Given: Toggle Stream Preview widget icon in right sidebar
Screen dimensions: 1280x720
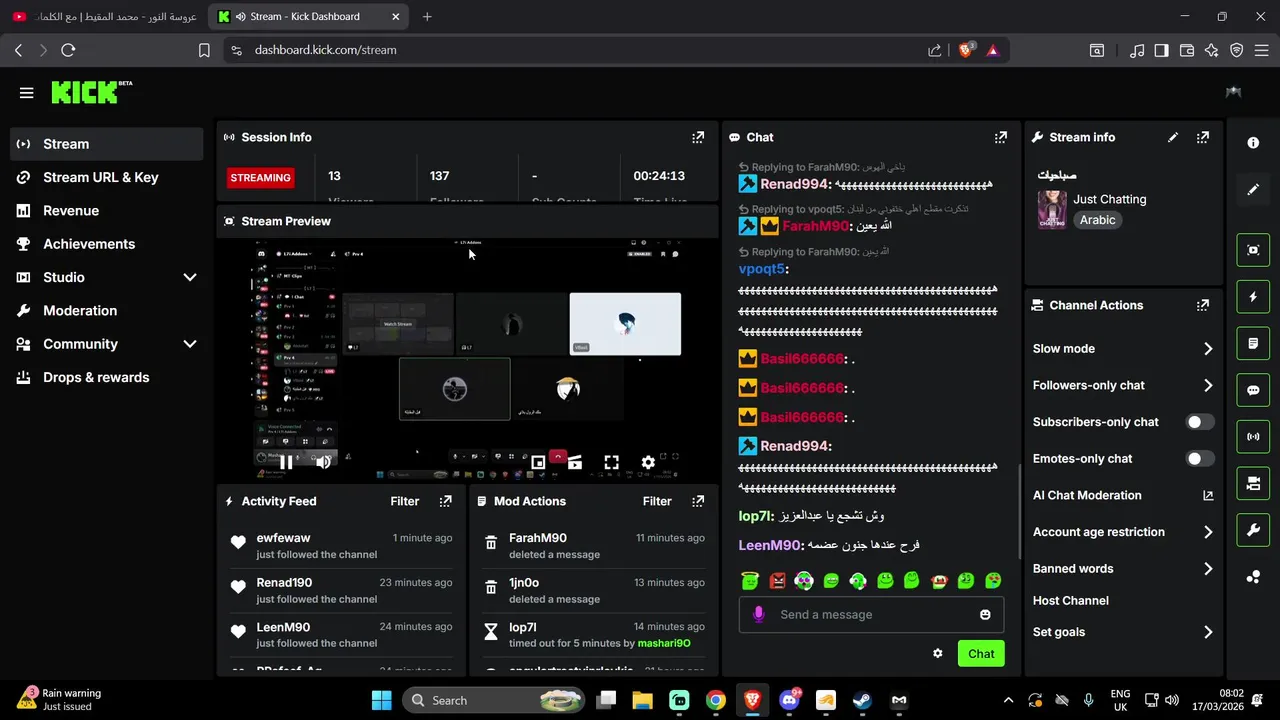Looking at the screenshot, I should [1253, 250].
